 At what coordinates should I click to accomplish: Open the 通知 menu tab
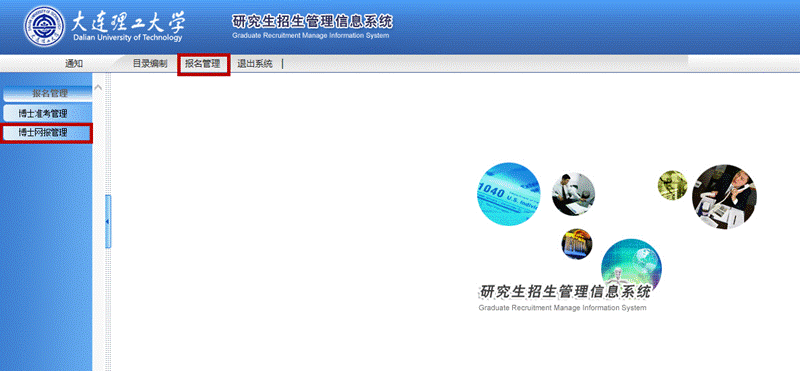(74, 64)
